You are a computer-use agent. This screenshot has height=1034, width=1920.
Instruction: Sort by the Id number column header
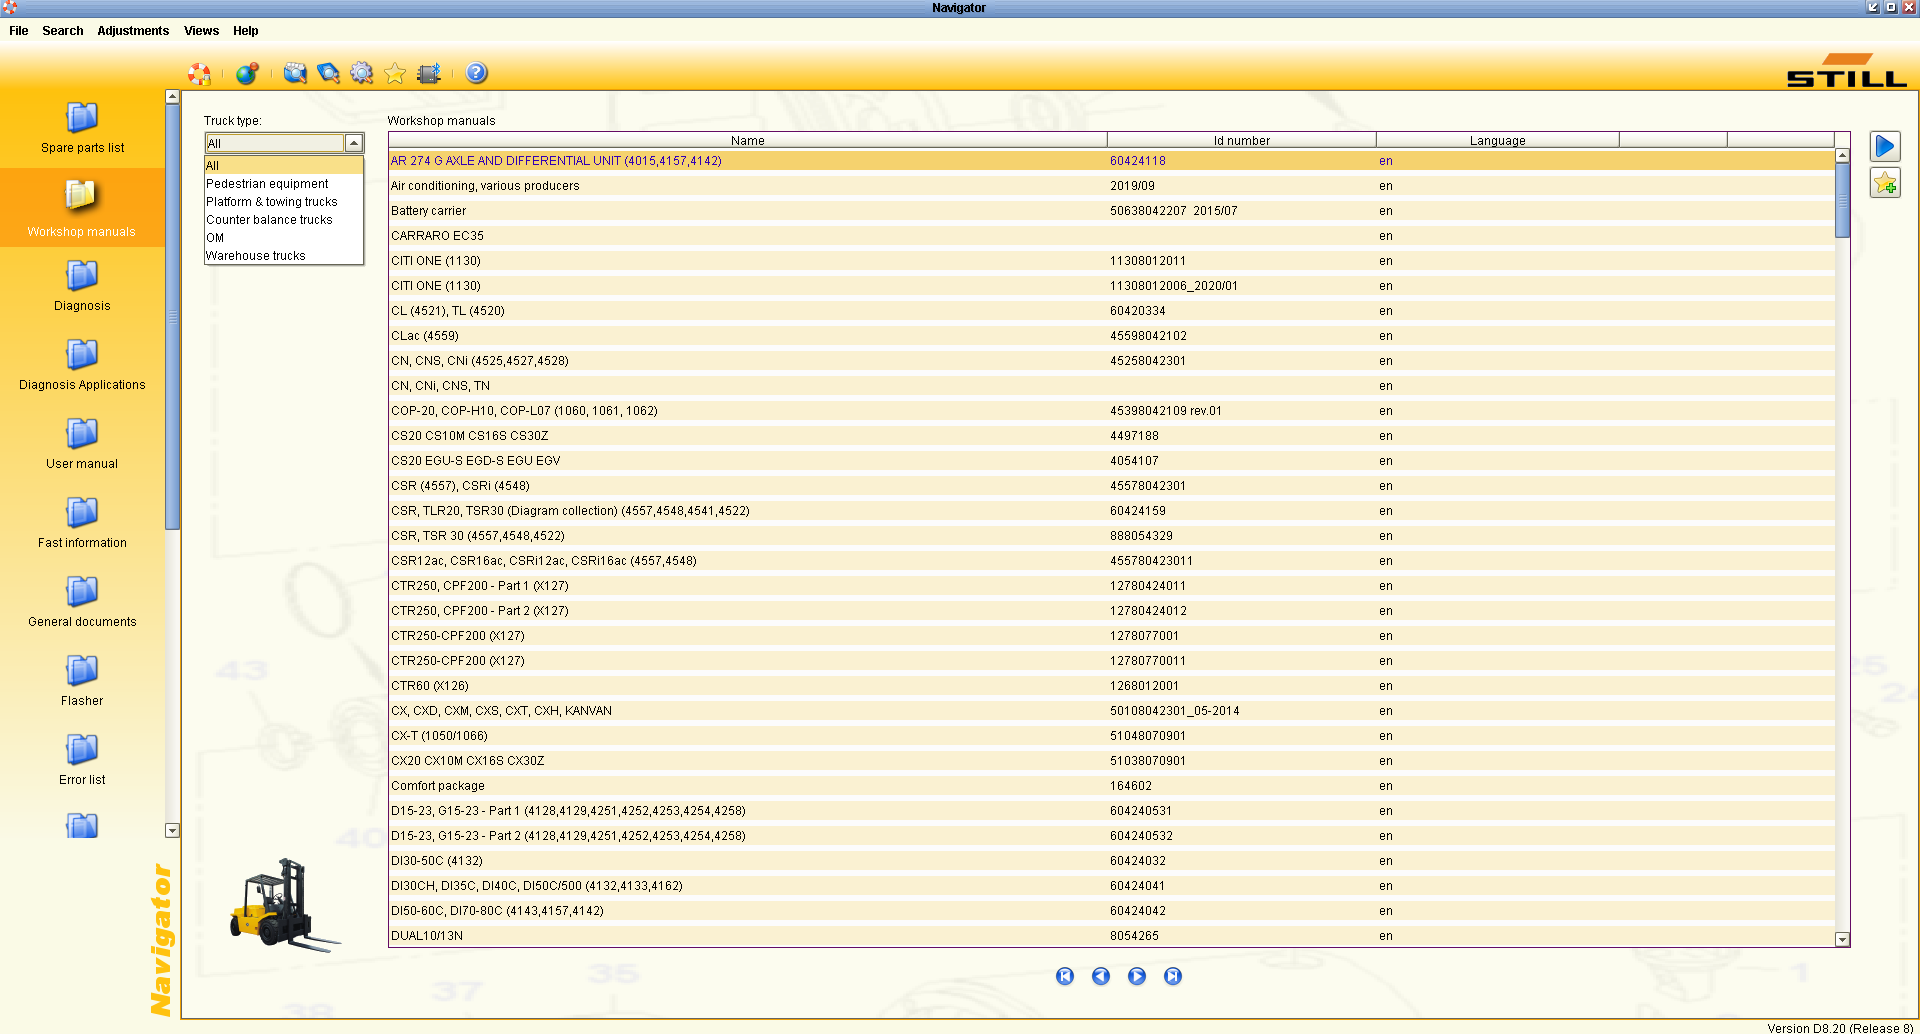point(1242,141)
